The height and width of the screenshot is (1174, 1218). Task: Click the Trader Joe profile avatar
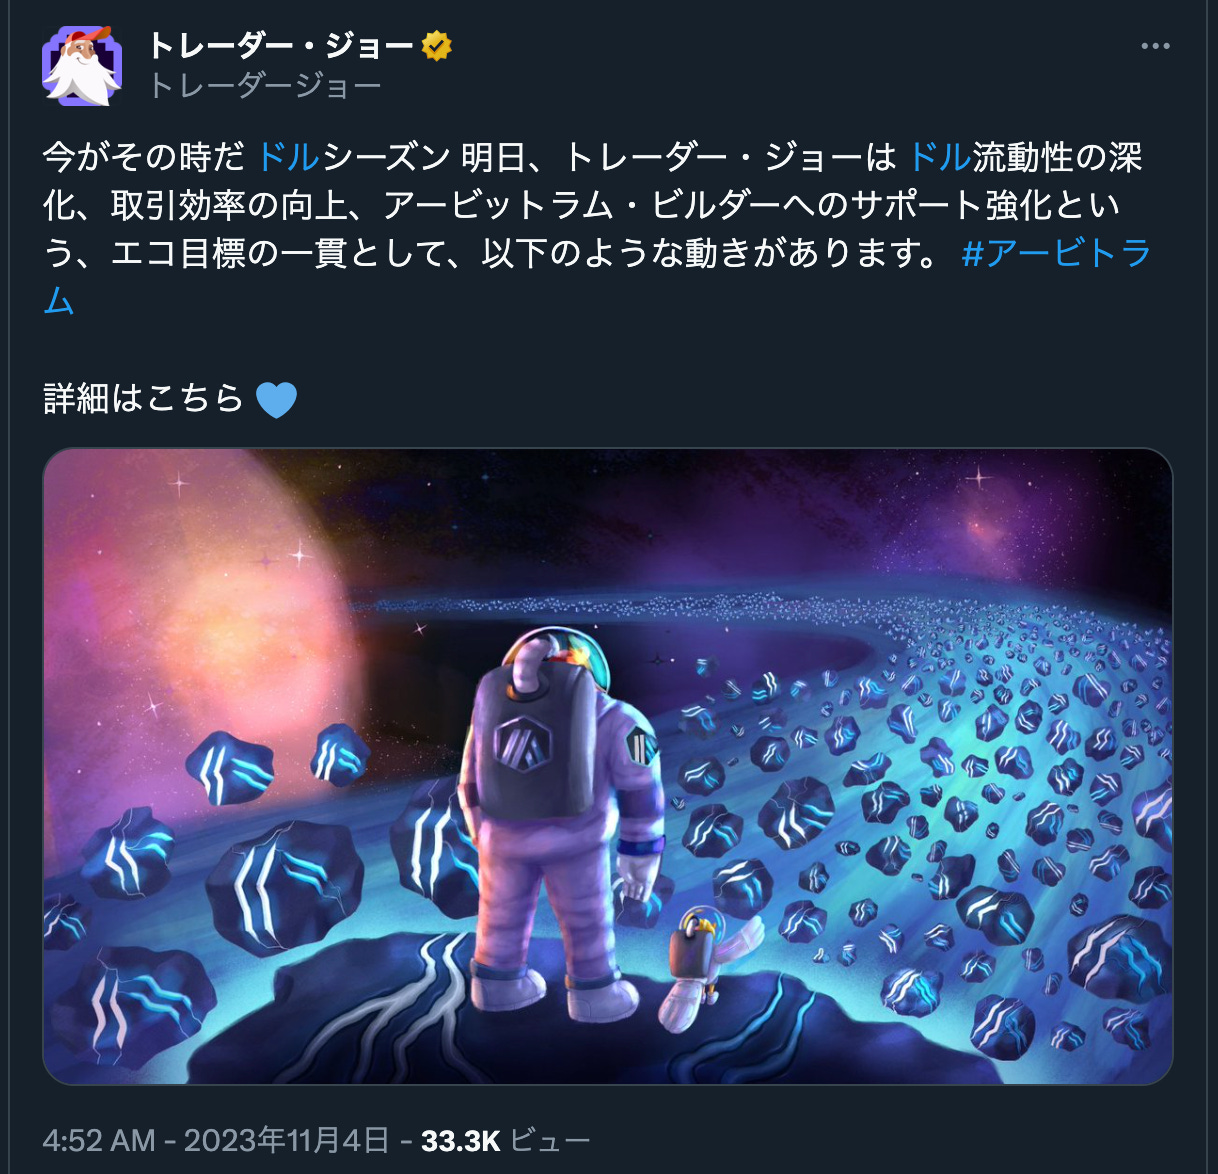[x=82, y=66]
